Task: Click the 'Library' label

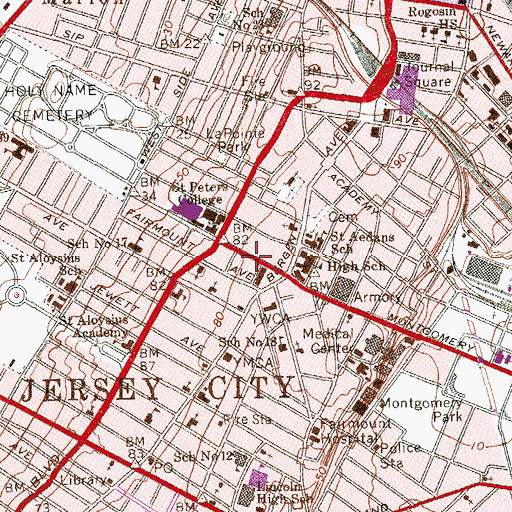Action: pyautogui.click(x=84, y=480)
